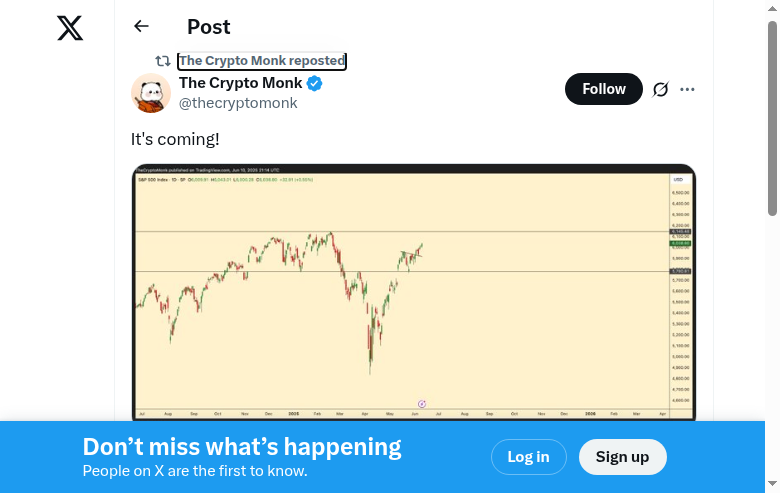Go back using the left arrow

141,27
